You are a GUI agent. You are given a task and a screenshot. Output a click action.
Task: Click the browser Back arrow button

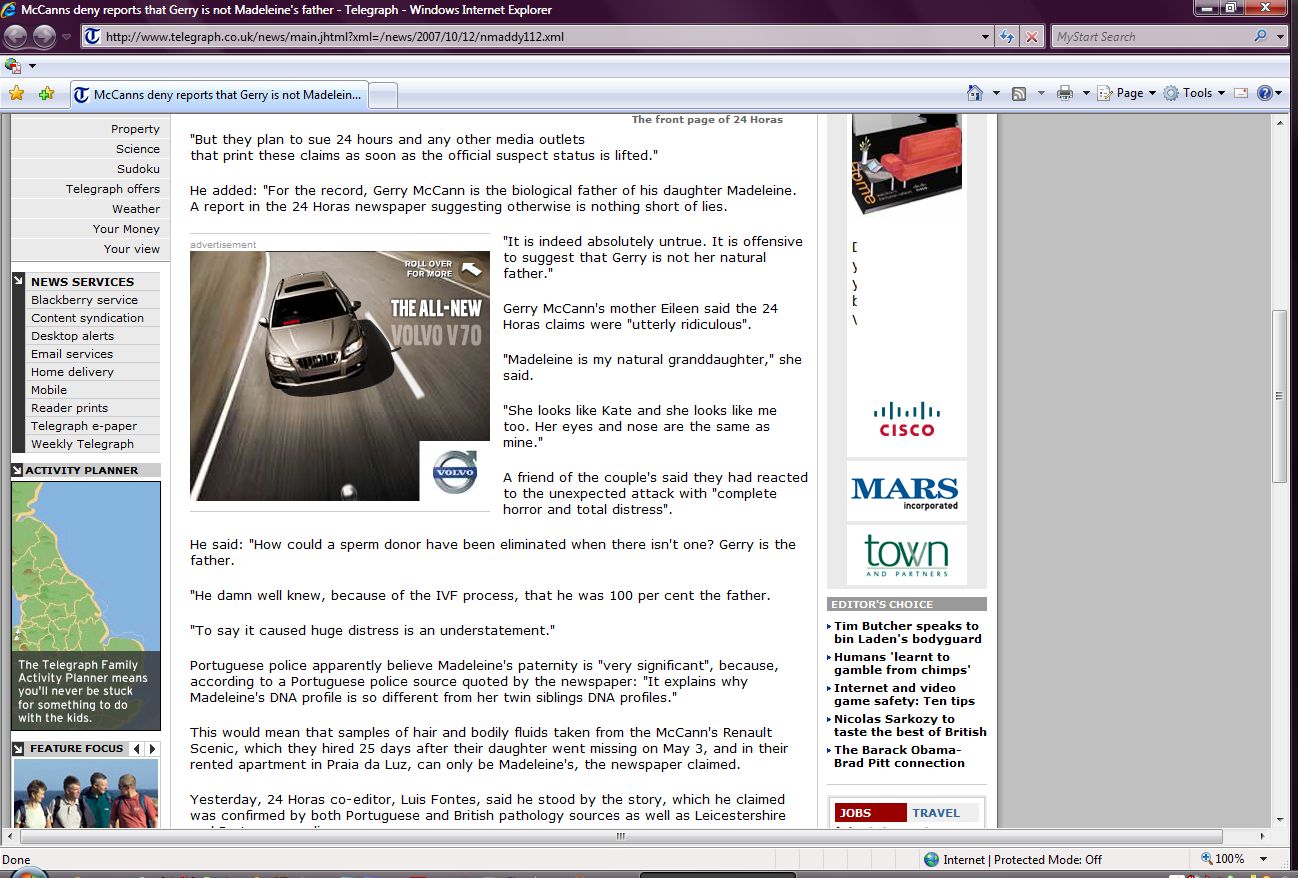click(16, 37)
